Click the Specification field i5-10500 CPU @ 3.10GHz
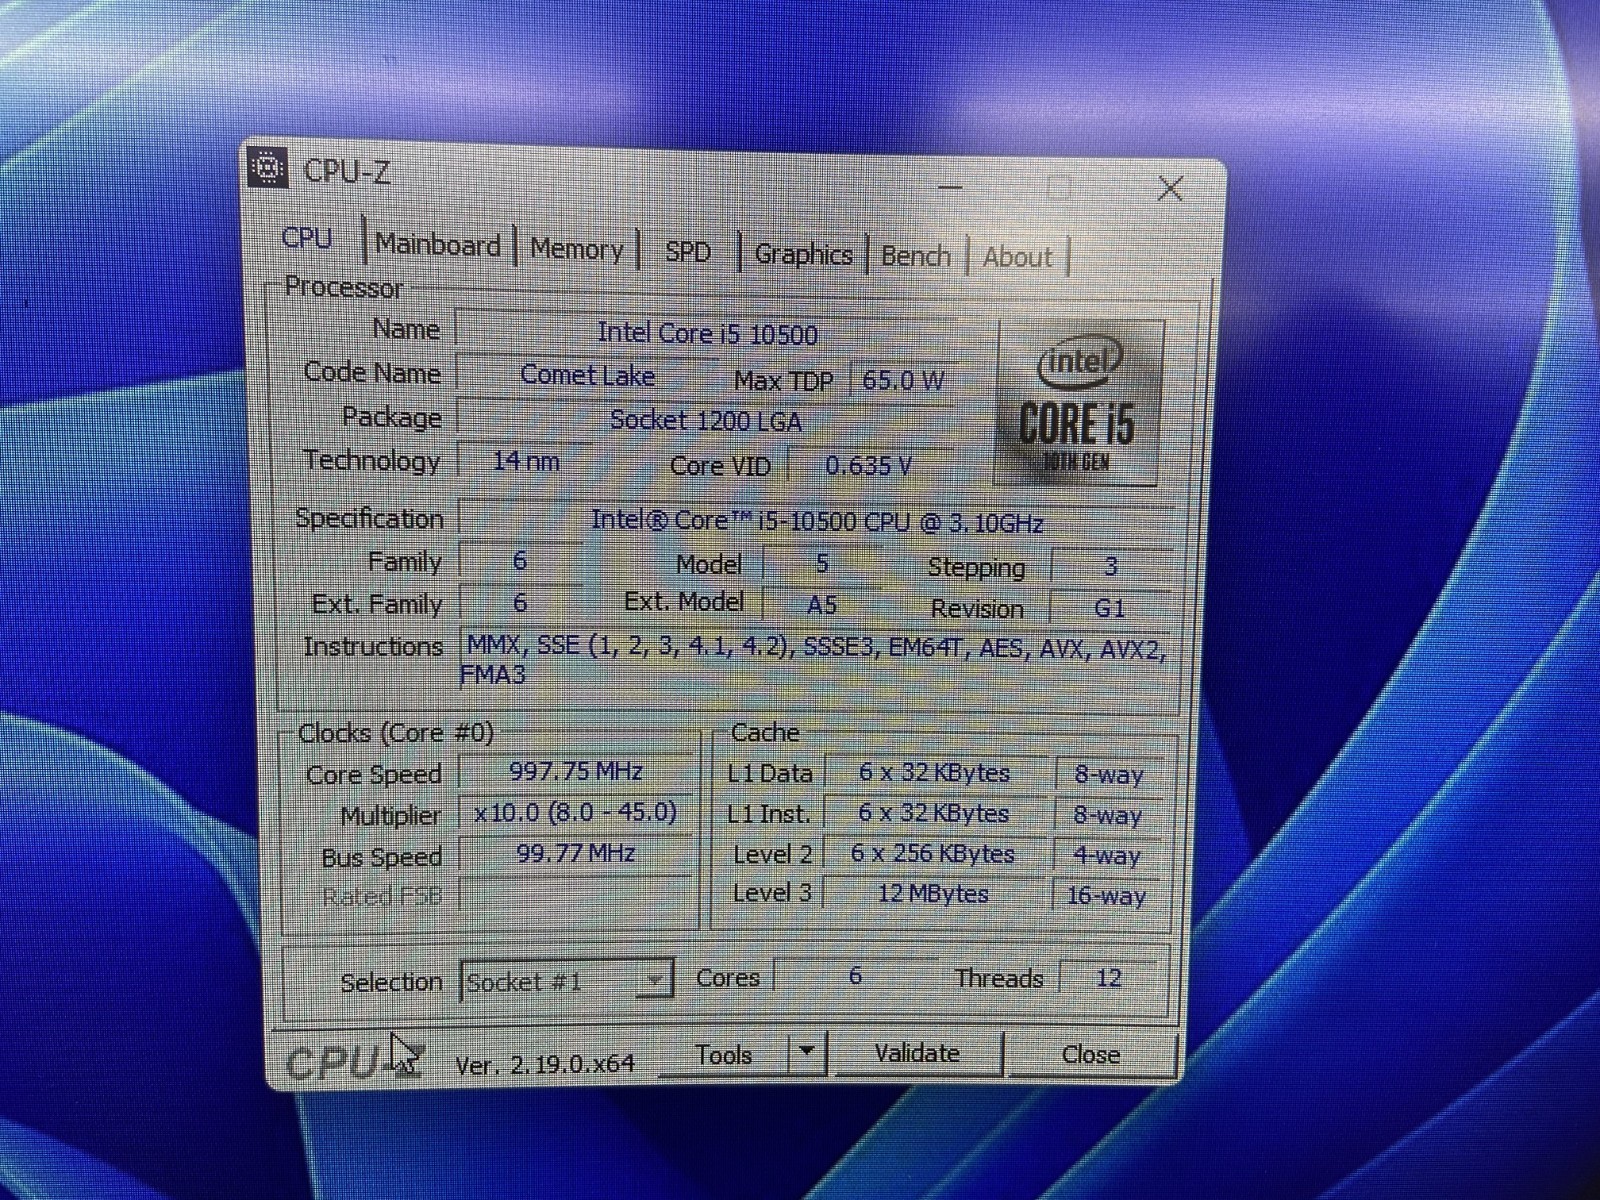This screenshot has height=1200, width=1600. point(816,521)
